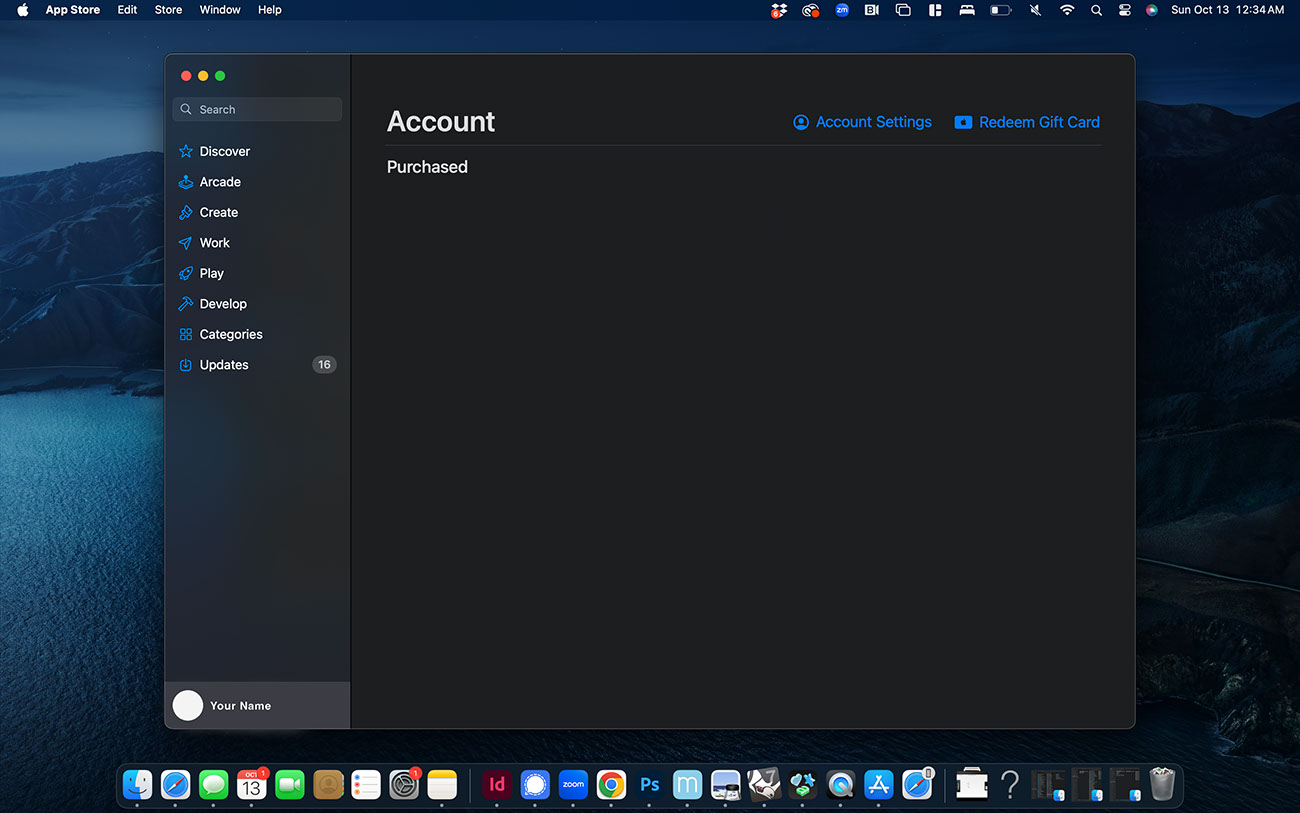Image resolution: width=1300 pixels, height=813 pixels.
Task: Open the Discover section star icon
Action: 186,152
